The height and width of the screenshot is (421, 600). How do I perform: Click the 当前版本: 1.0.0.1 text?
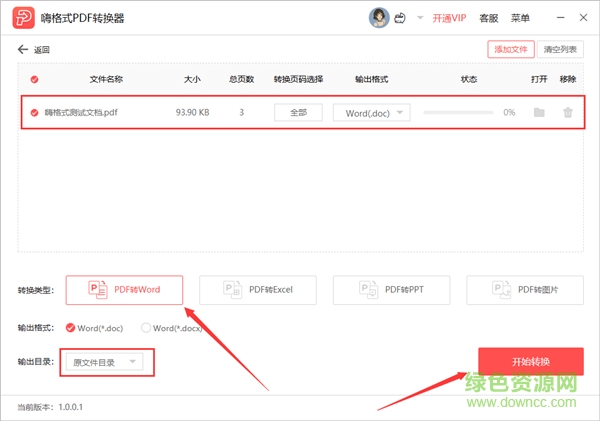tap(50, 407)
